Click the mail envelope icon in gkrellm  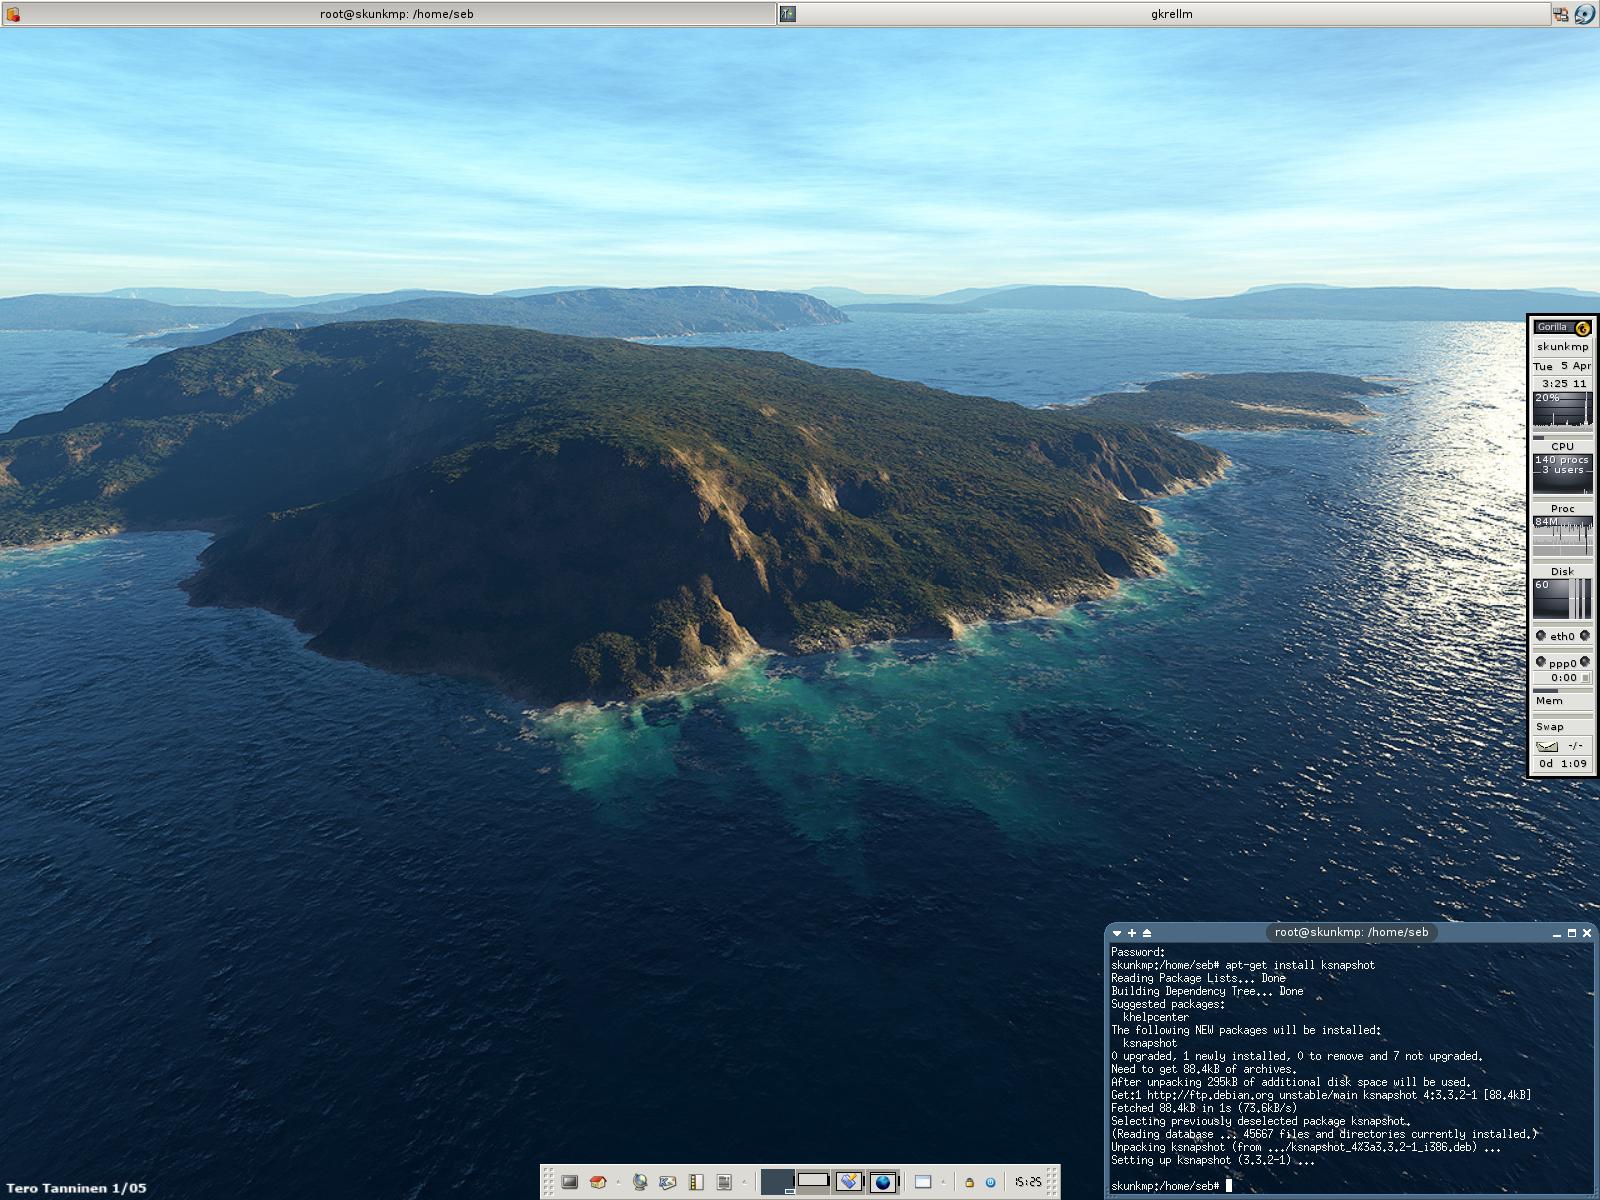(1547, 746)
